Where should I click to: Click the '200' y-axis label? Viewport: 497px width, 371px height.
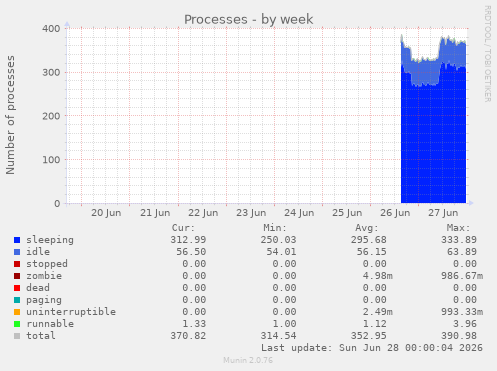pos(51,116)
